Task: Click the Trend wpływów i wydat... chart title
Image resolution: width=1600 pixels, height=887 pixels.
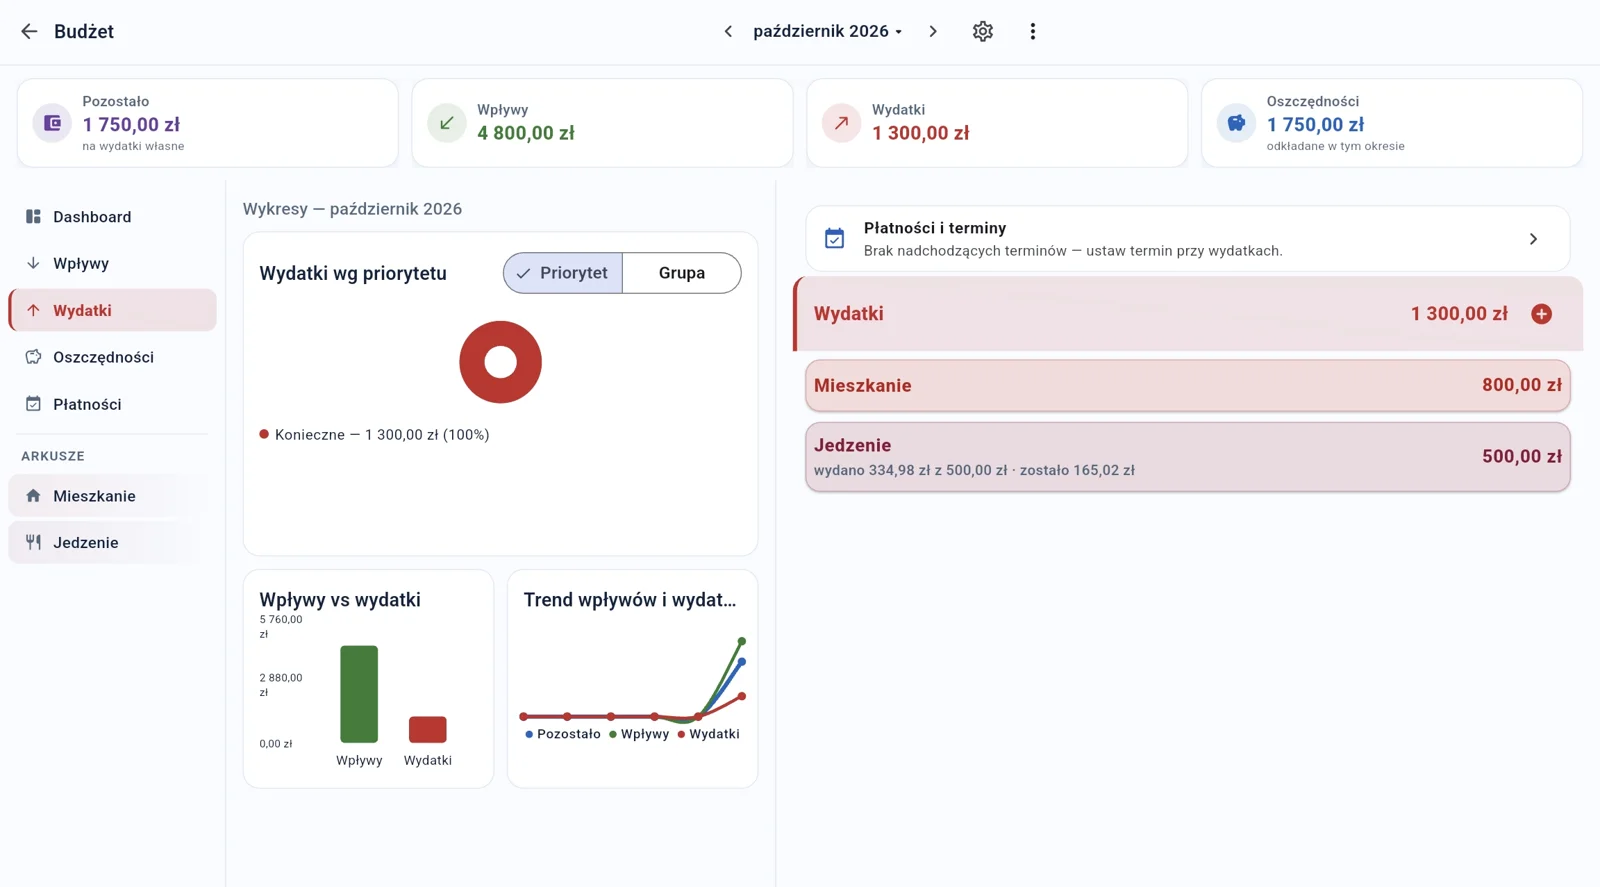Action: pyautogui.click(x=630, y=600)
